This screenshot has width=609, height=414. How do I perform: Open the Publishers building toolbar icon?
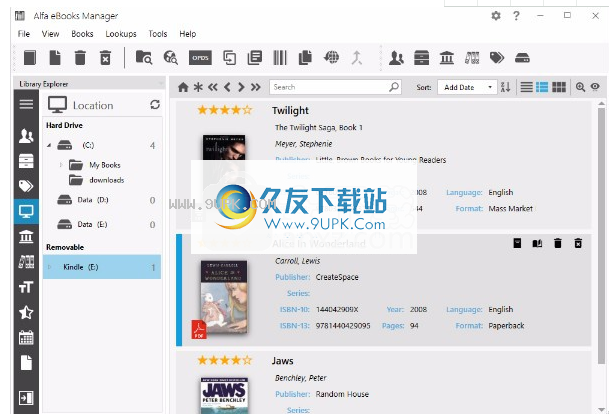point(447,58)
